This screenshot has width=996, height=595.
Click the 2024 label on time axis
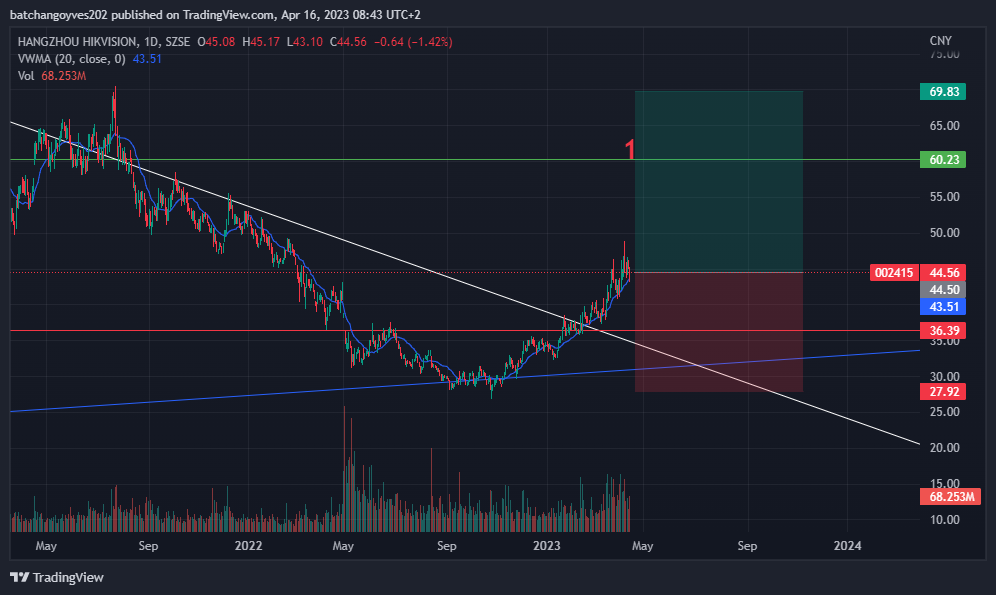847,545
